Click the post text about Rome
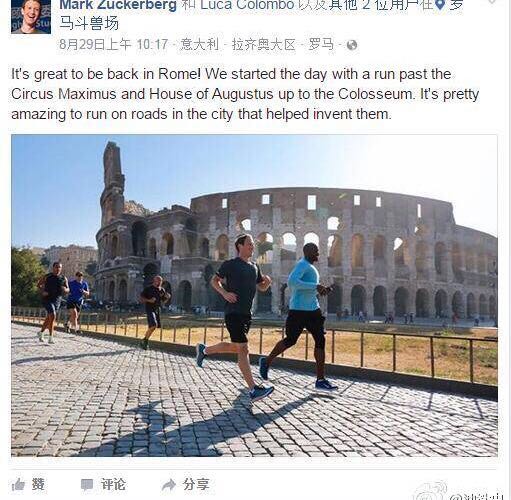511x500 pixels. coord(245,94)
